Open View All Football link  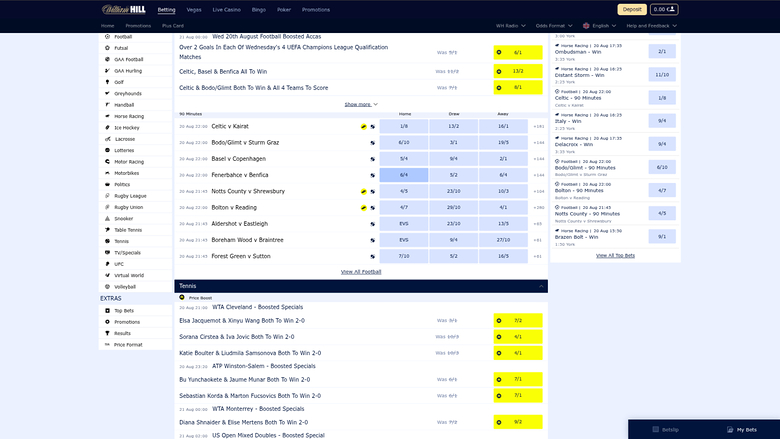pos(361,272)
